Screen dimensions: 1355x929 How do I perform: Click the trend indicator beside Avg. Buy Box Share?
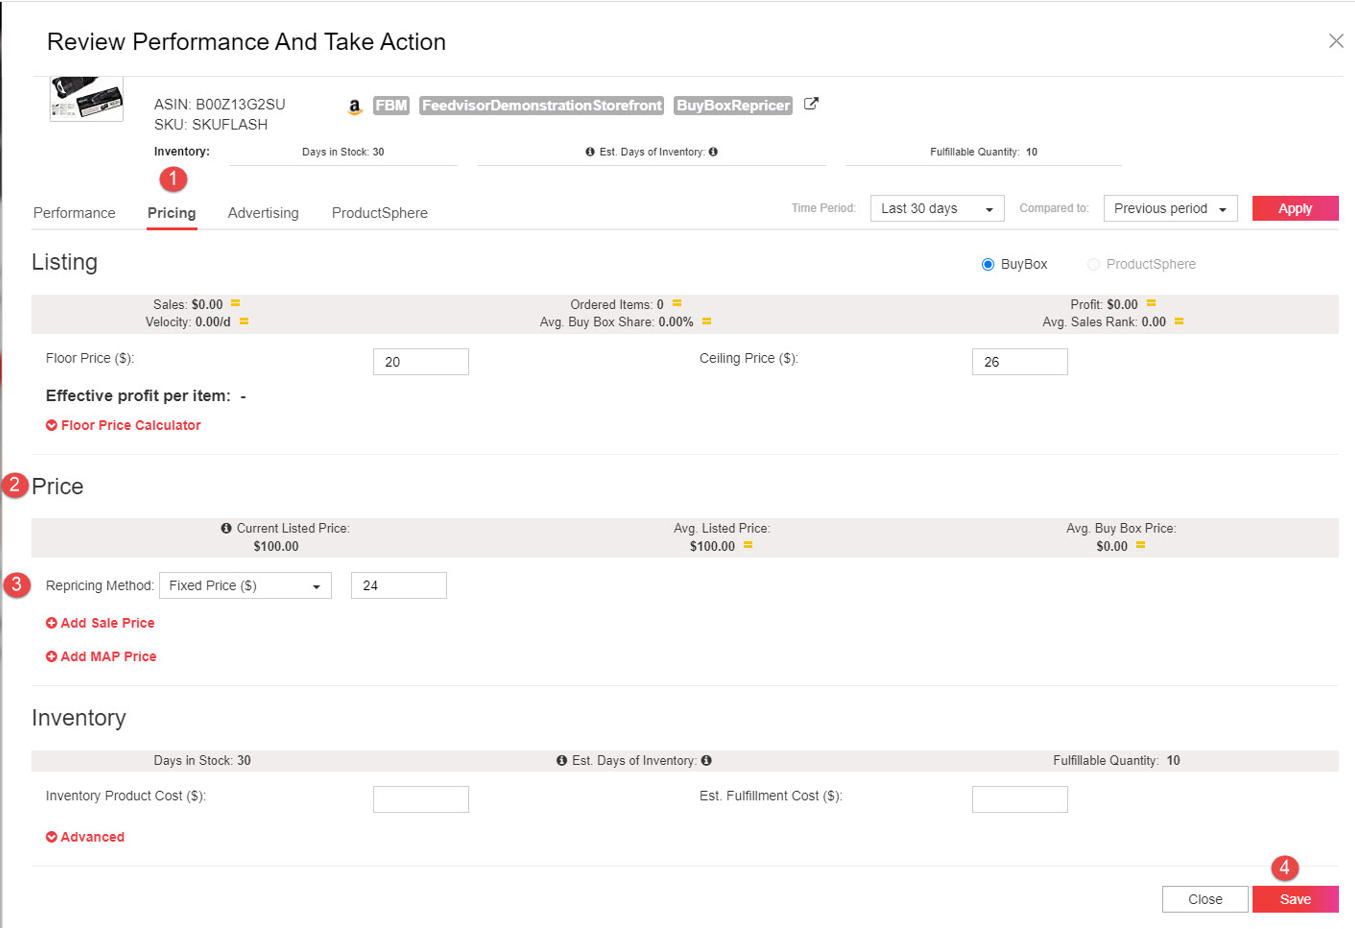point(706,321)
